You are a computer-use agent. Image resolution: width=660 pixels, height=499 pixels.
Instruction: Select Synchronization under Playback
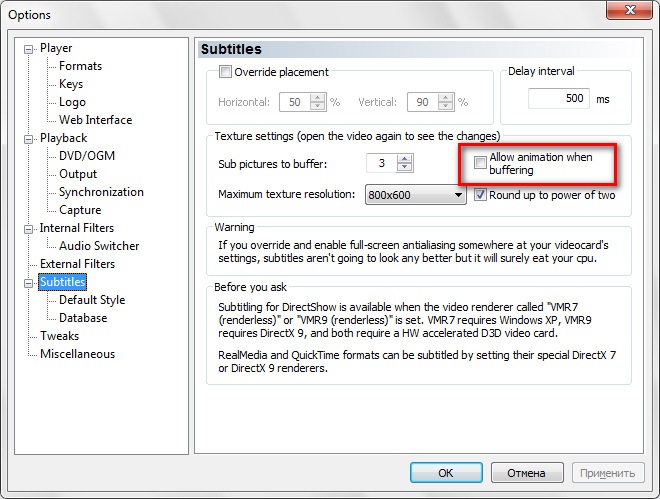[x=101, y=192]
